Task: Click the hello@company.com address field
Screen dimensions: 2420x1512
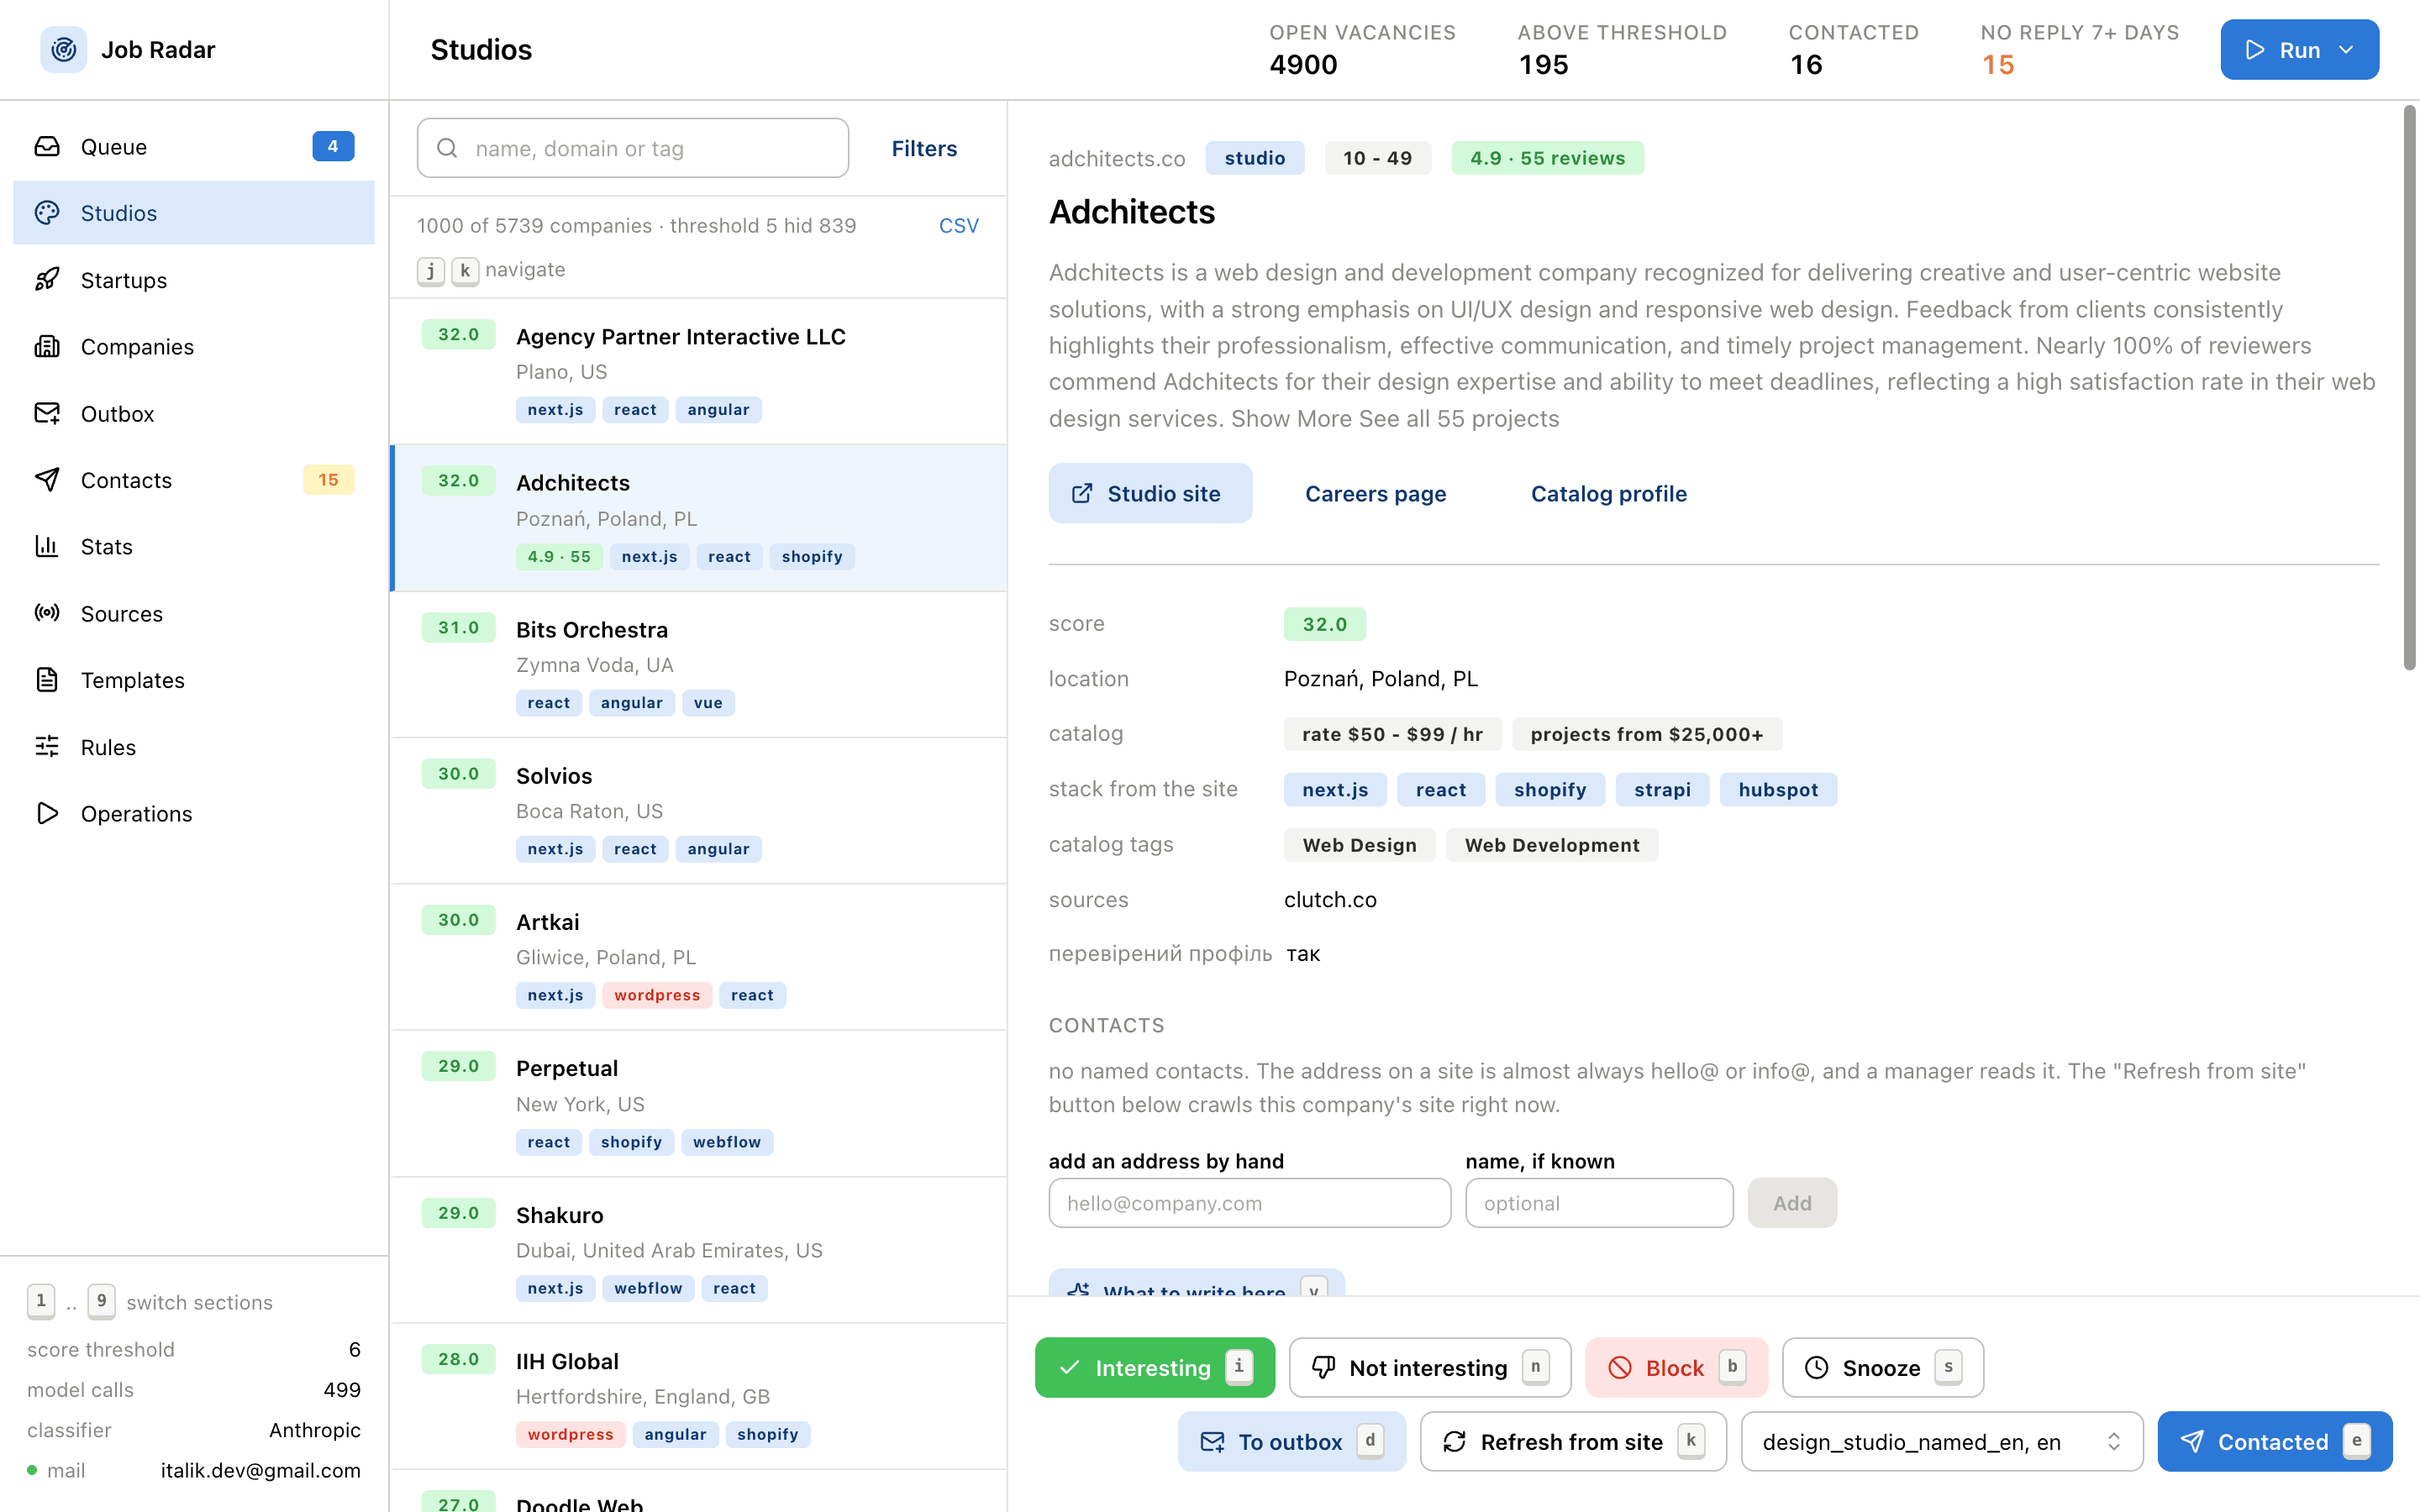Action: click(1249, 1203)
